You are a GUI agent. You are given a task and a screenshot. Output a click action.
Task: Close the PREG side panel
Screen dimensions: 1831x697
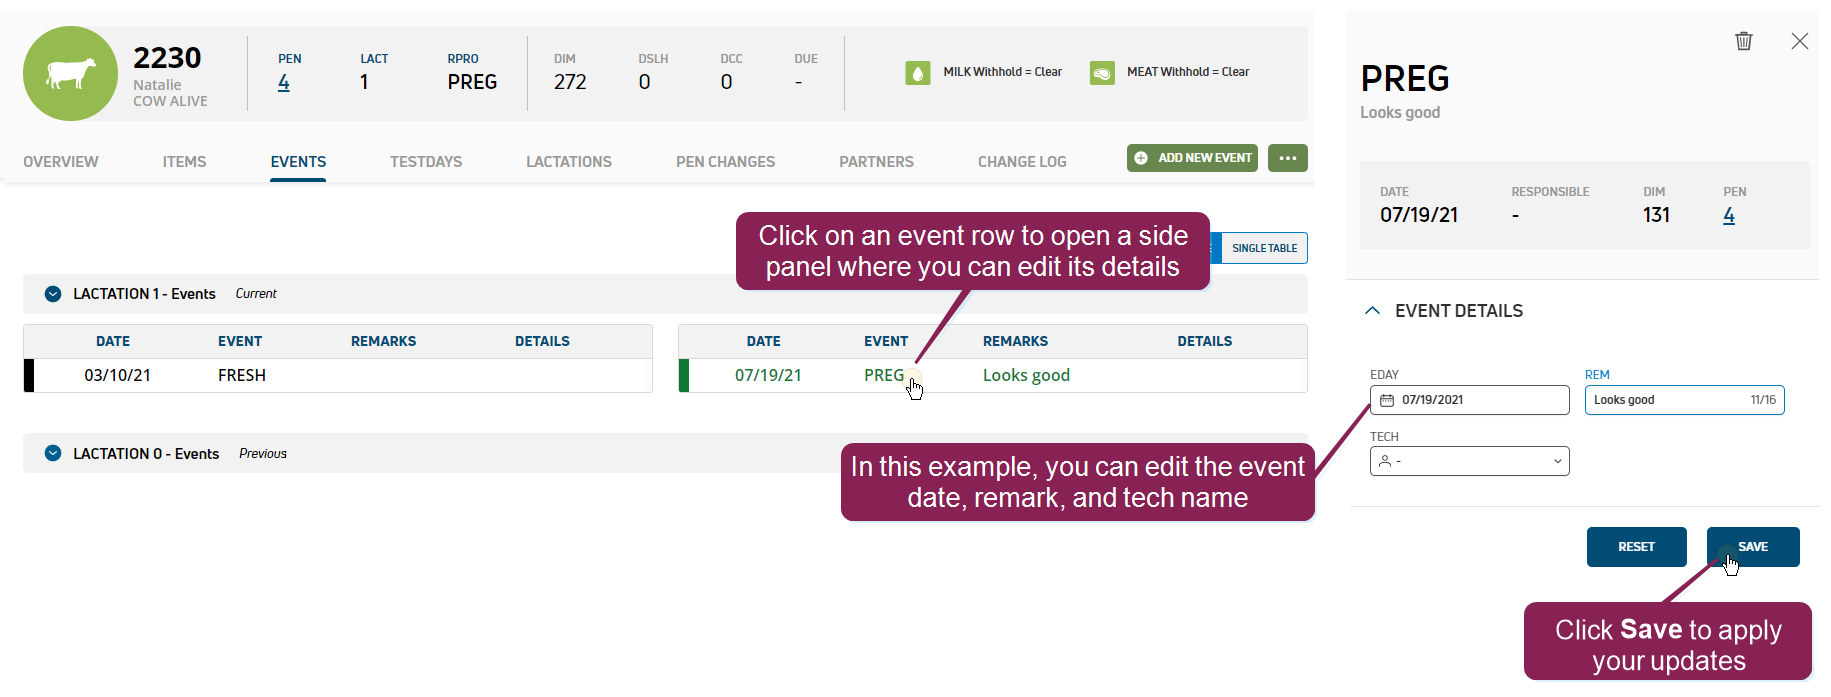tap(1799, 41)
